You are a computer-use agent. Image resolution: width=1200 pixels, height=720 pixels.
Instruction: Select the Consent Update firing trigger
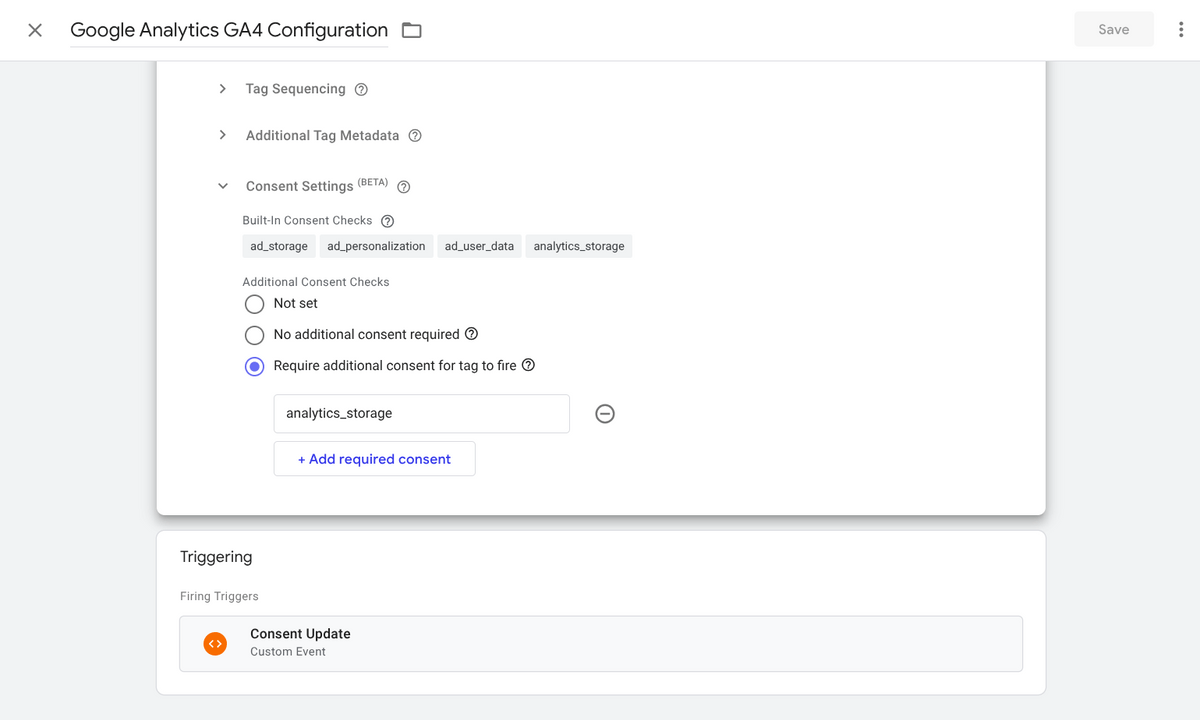tap(600, 643)
